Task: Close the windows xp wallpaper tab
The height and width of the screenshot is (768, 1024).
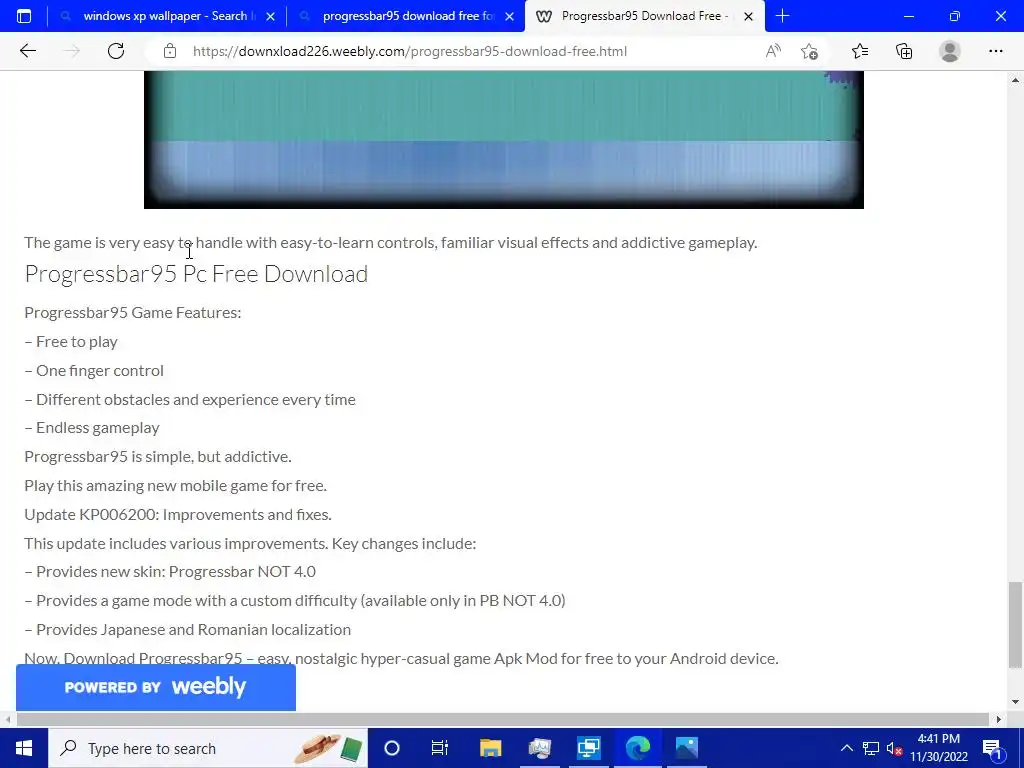Action: pos(270,16)
